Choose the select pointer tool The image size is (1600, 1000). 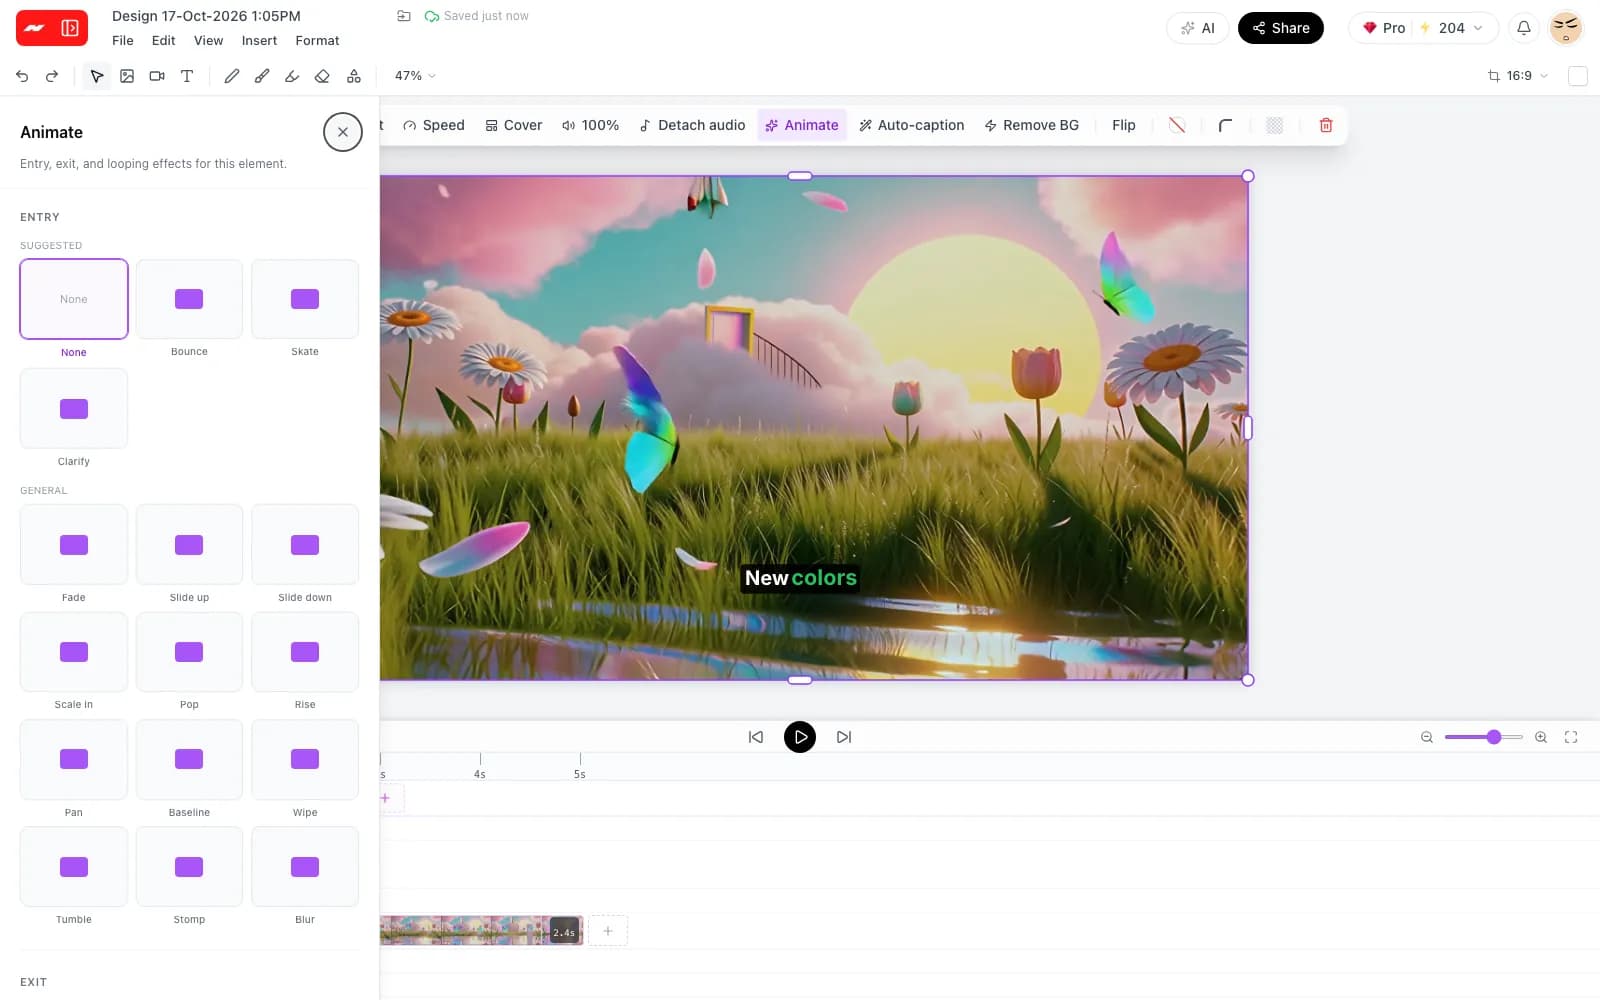pos(97,76)
